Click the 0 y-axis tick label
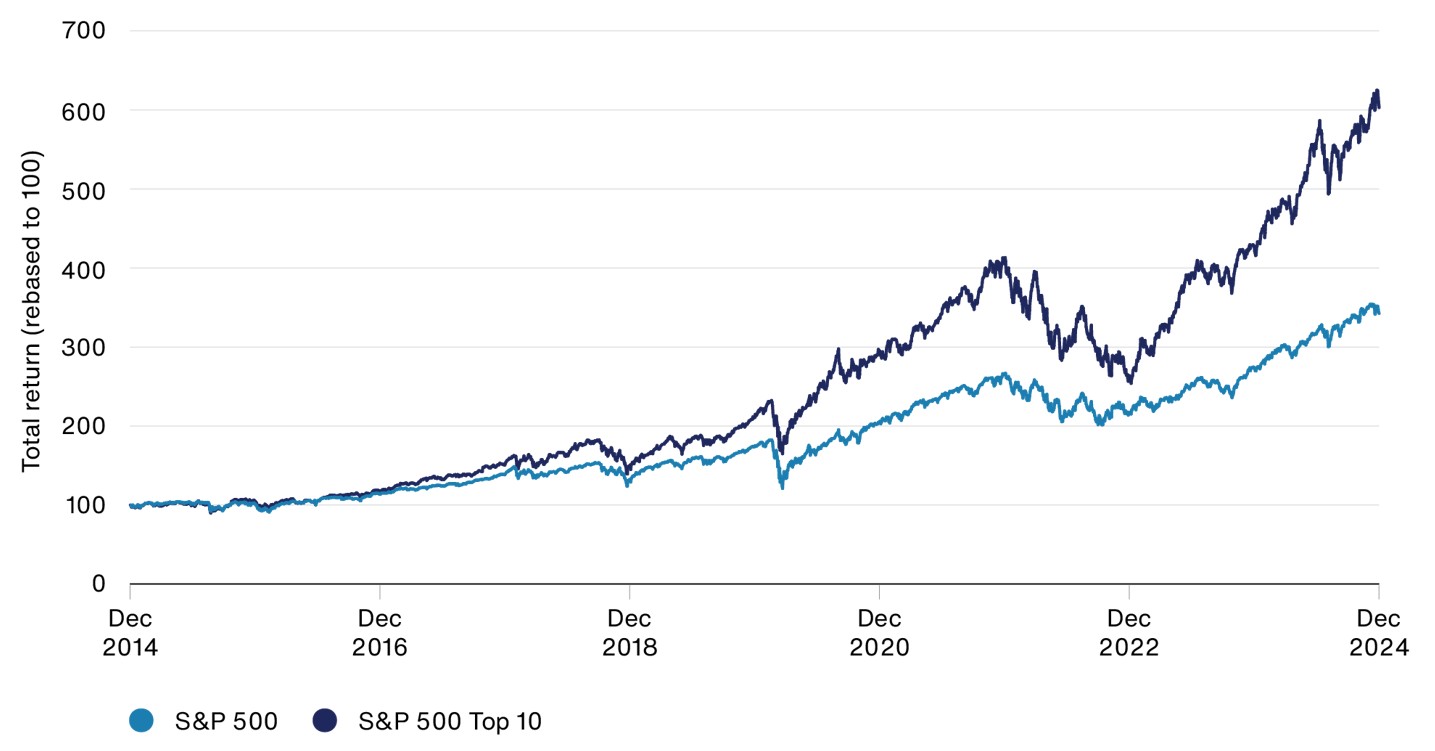This screenshot has height=751, width=1435. (x=99, y=583)
